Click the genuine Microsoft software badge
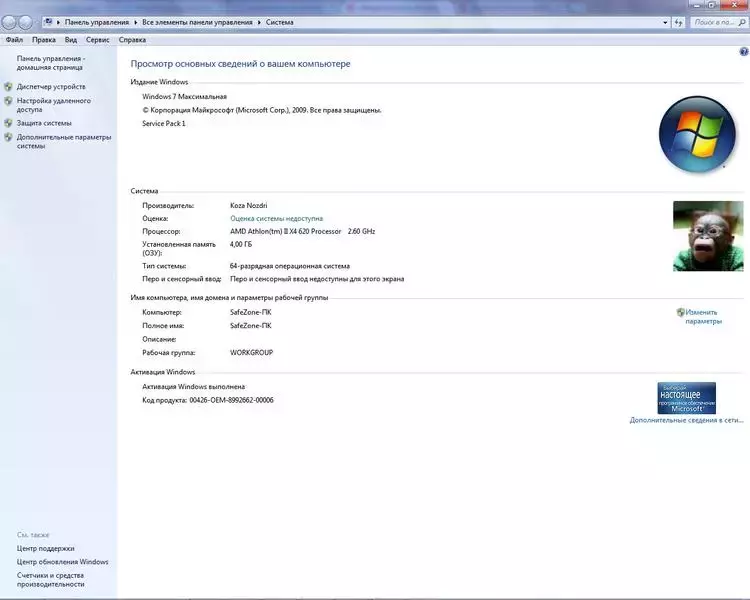 point(686,398)
